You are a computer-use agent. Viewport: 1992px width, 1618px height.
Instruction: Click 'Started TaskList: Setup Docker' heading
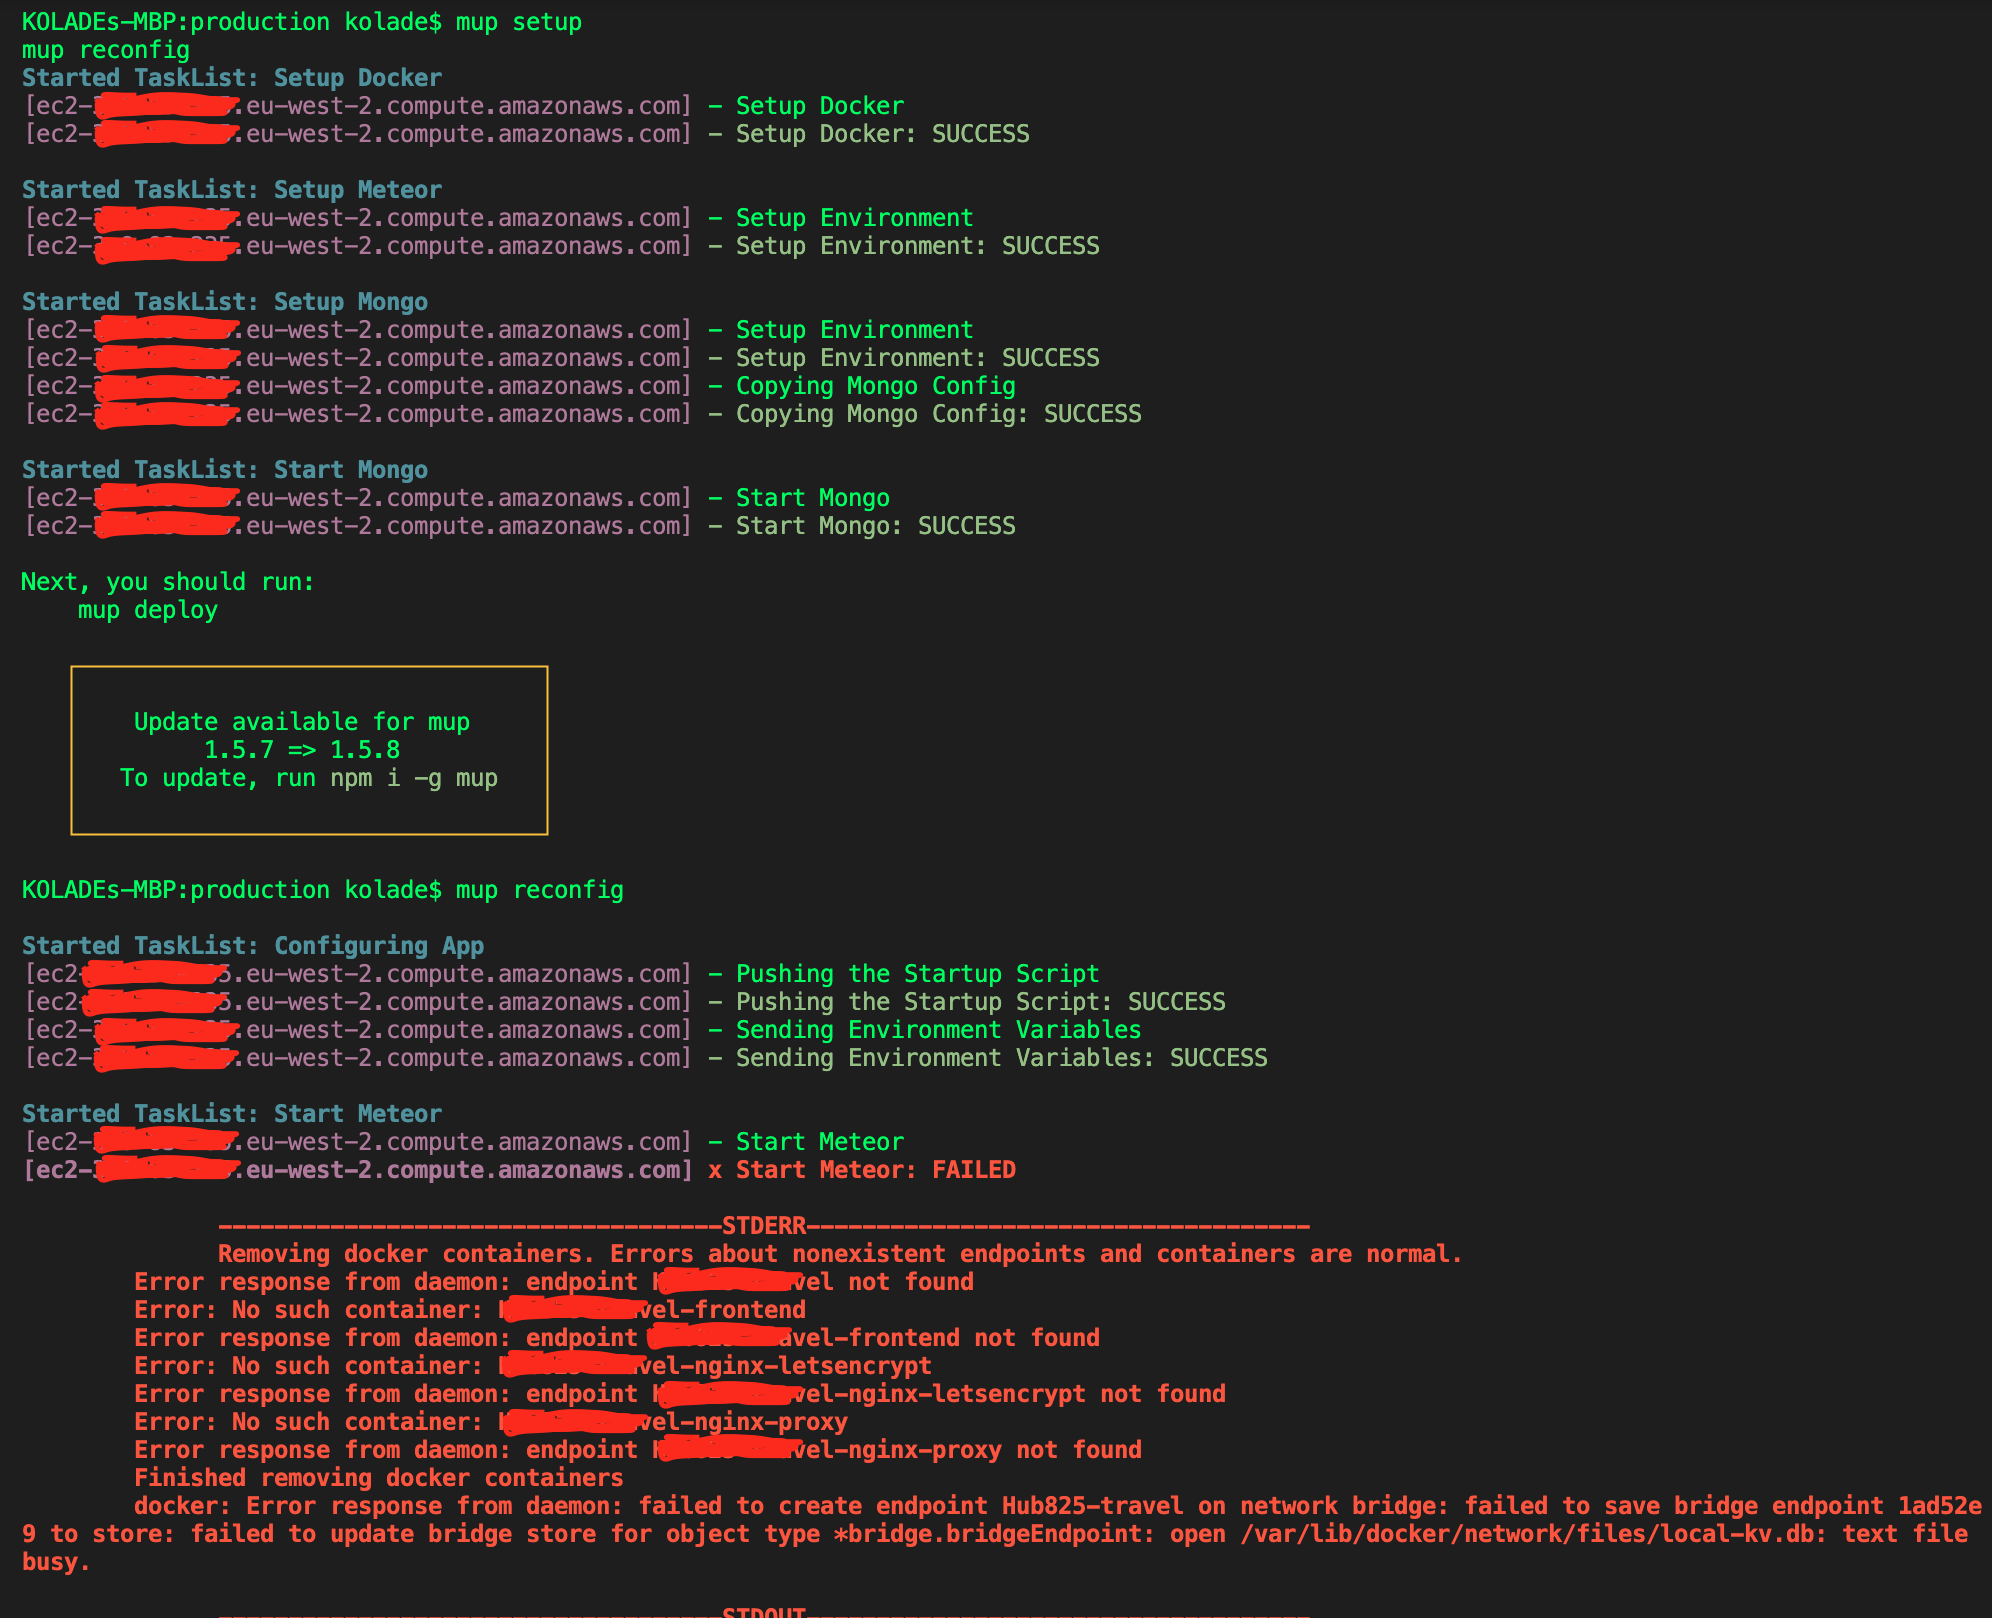click(232, 78)
